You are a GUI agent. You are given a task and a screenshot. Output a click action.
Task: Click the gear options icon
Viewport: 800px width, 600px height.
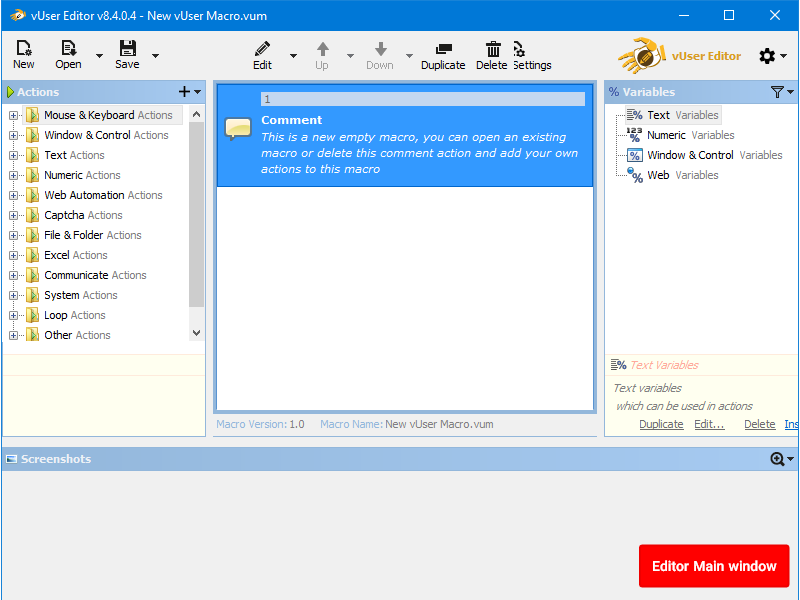[767, 56]
